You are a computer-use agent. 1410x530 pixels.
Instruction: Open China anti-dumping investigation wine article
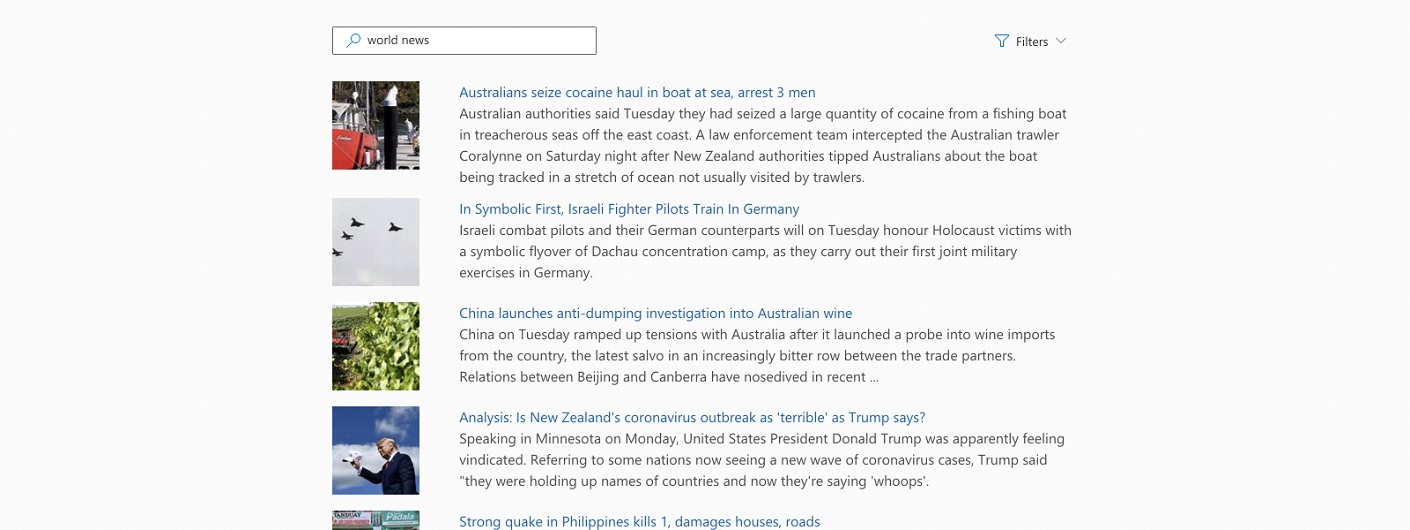coord(655,314)
